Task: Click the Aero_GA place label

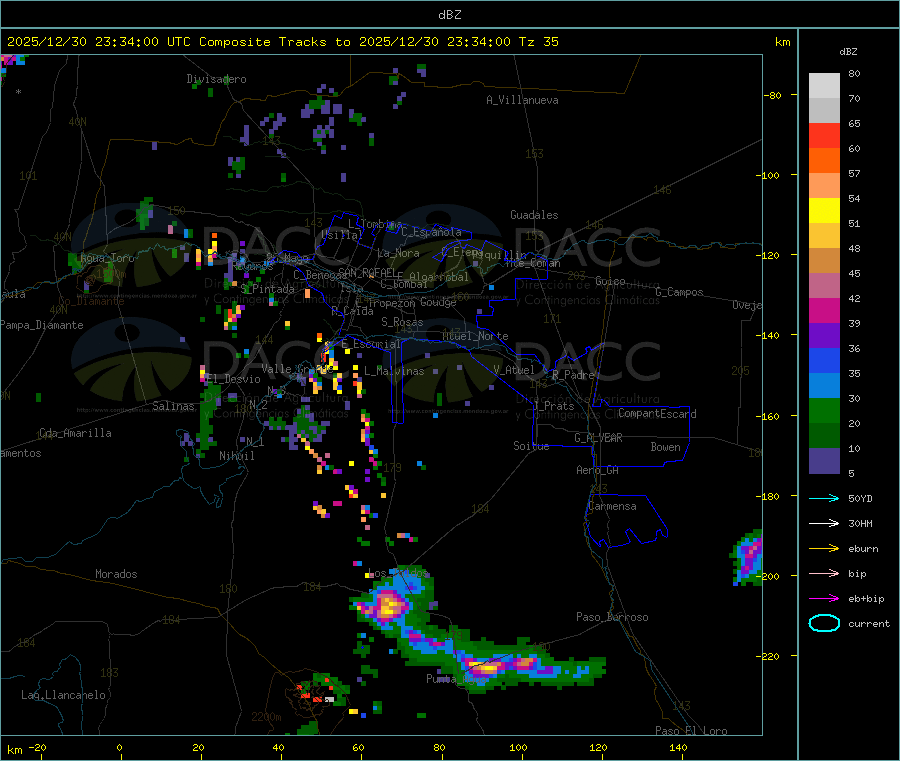Action: pyautogui.click(x=597, y=470)
